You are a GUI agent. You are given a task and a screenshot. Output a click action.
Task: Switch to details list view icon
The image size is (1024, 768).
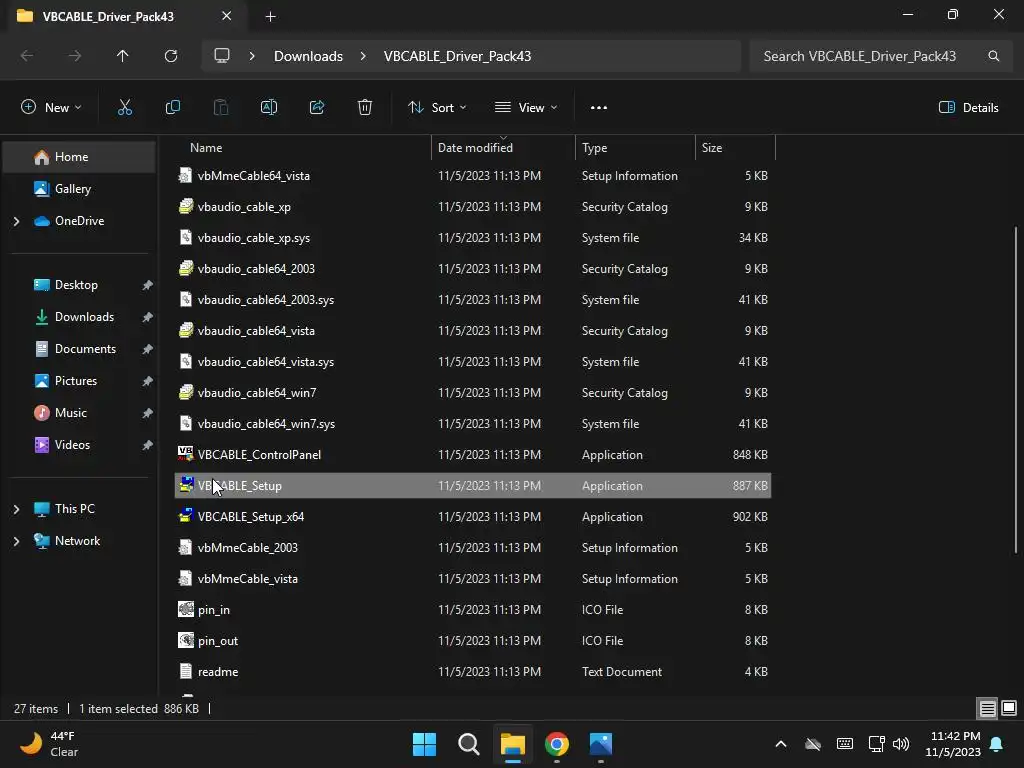(987, 708)
